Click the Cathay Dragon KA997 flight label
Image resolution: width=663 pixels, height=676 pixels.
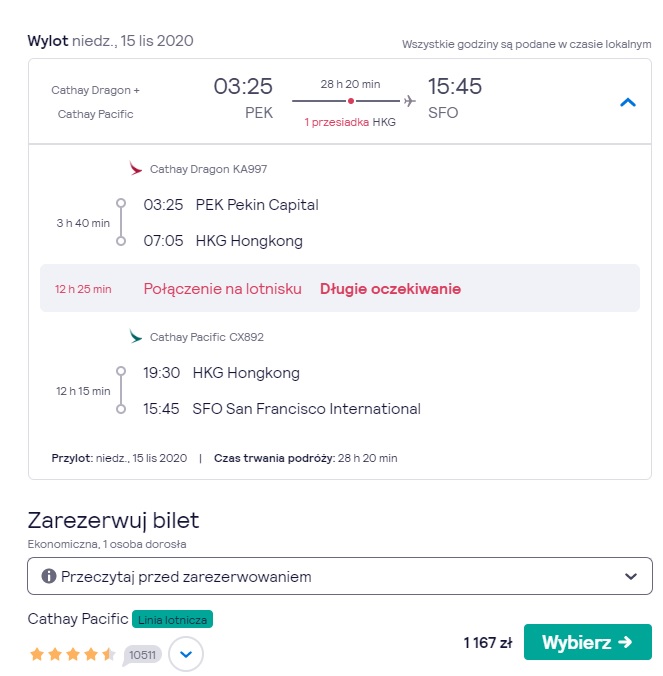[208, 169]
